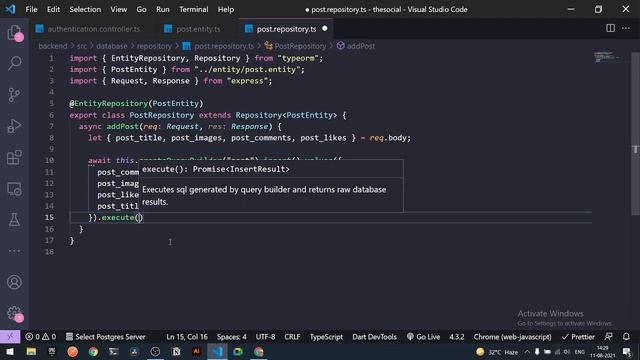
Task: Switch to VS Code taskbar icon
Action: [x=217, y=352]
